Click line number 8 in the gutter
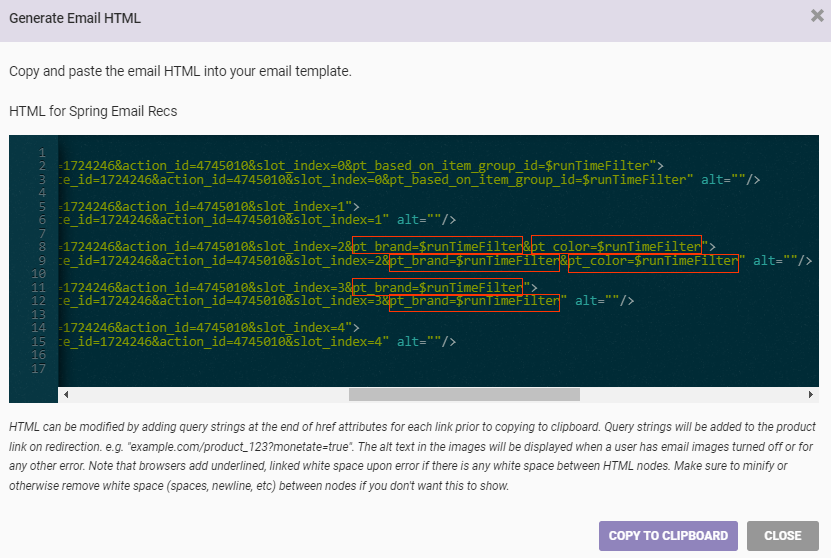Image resolution: width=831 pixels, height=558 pixels. pos(42,246)
